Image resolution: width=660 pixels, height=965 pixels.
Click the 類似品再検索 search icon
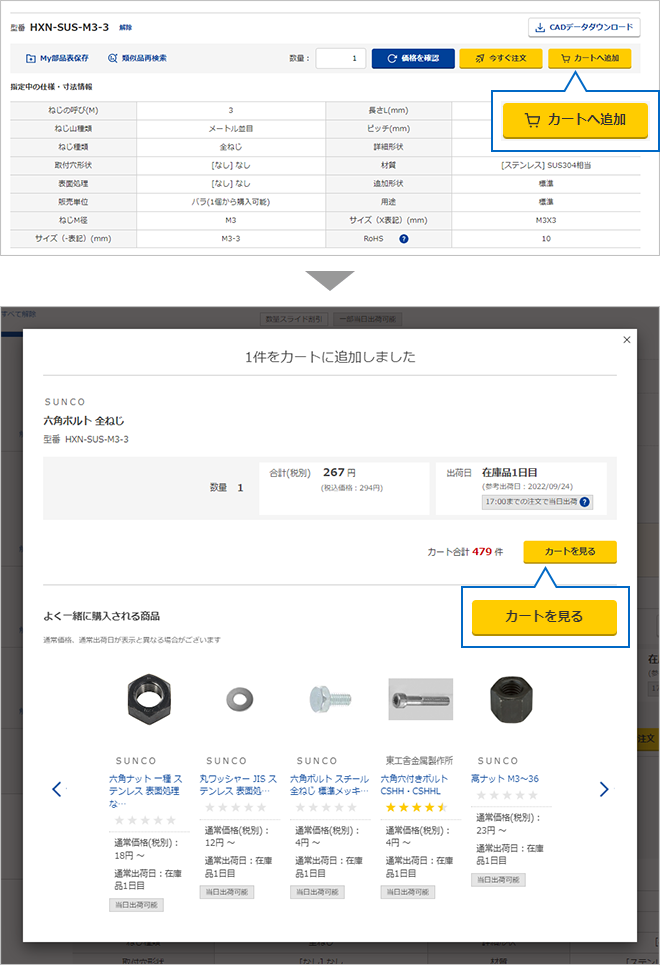click(x=113, y=59)
